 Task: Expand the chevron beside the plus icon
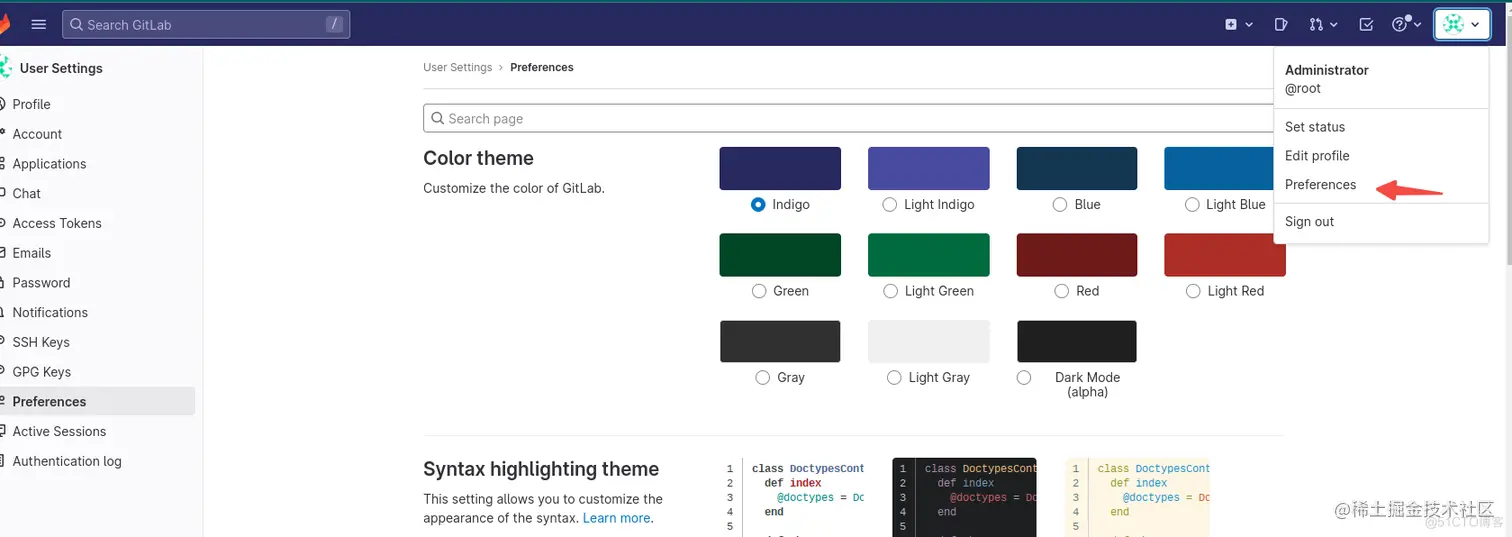pyautogui.click(x=1249, y=25)
